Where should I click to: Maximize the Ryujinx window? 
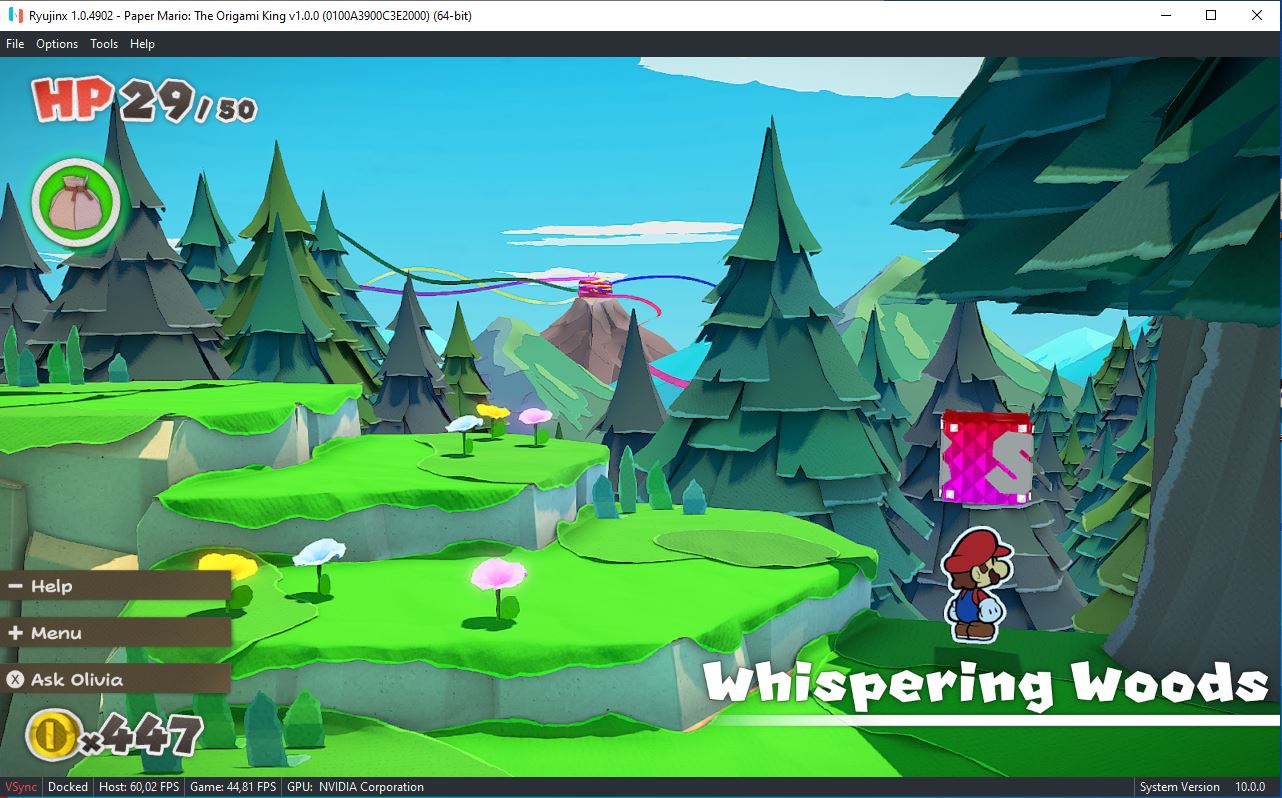pyautogui.click(x=1211, y=15)
